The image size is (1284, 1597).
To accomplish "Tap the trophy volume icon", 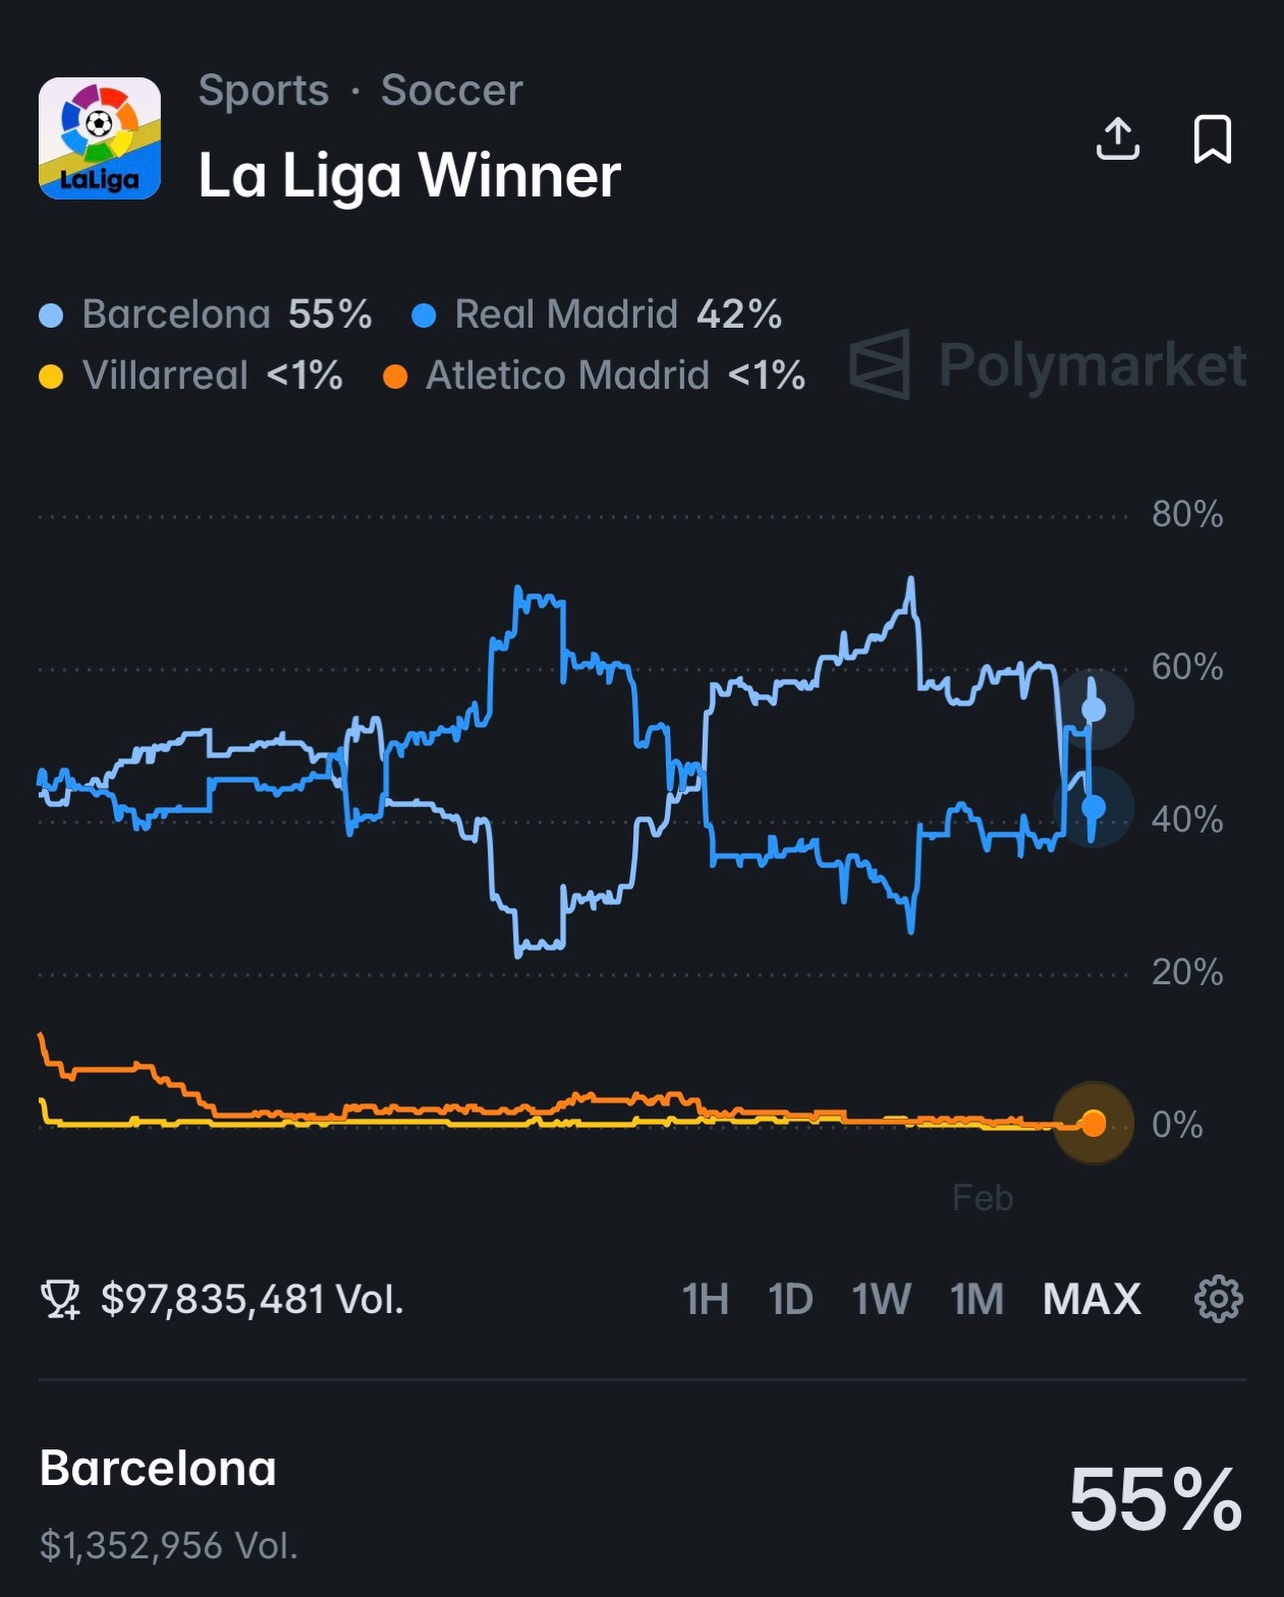I will (60, 1299).
